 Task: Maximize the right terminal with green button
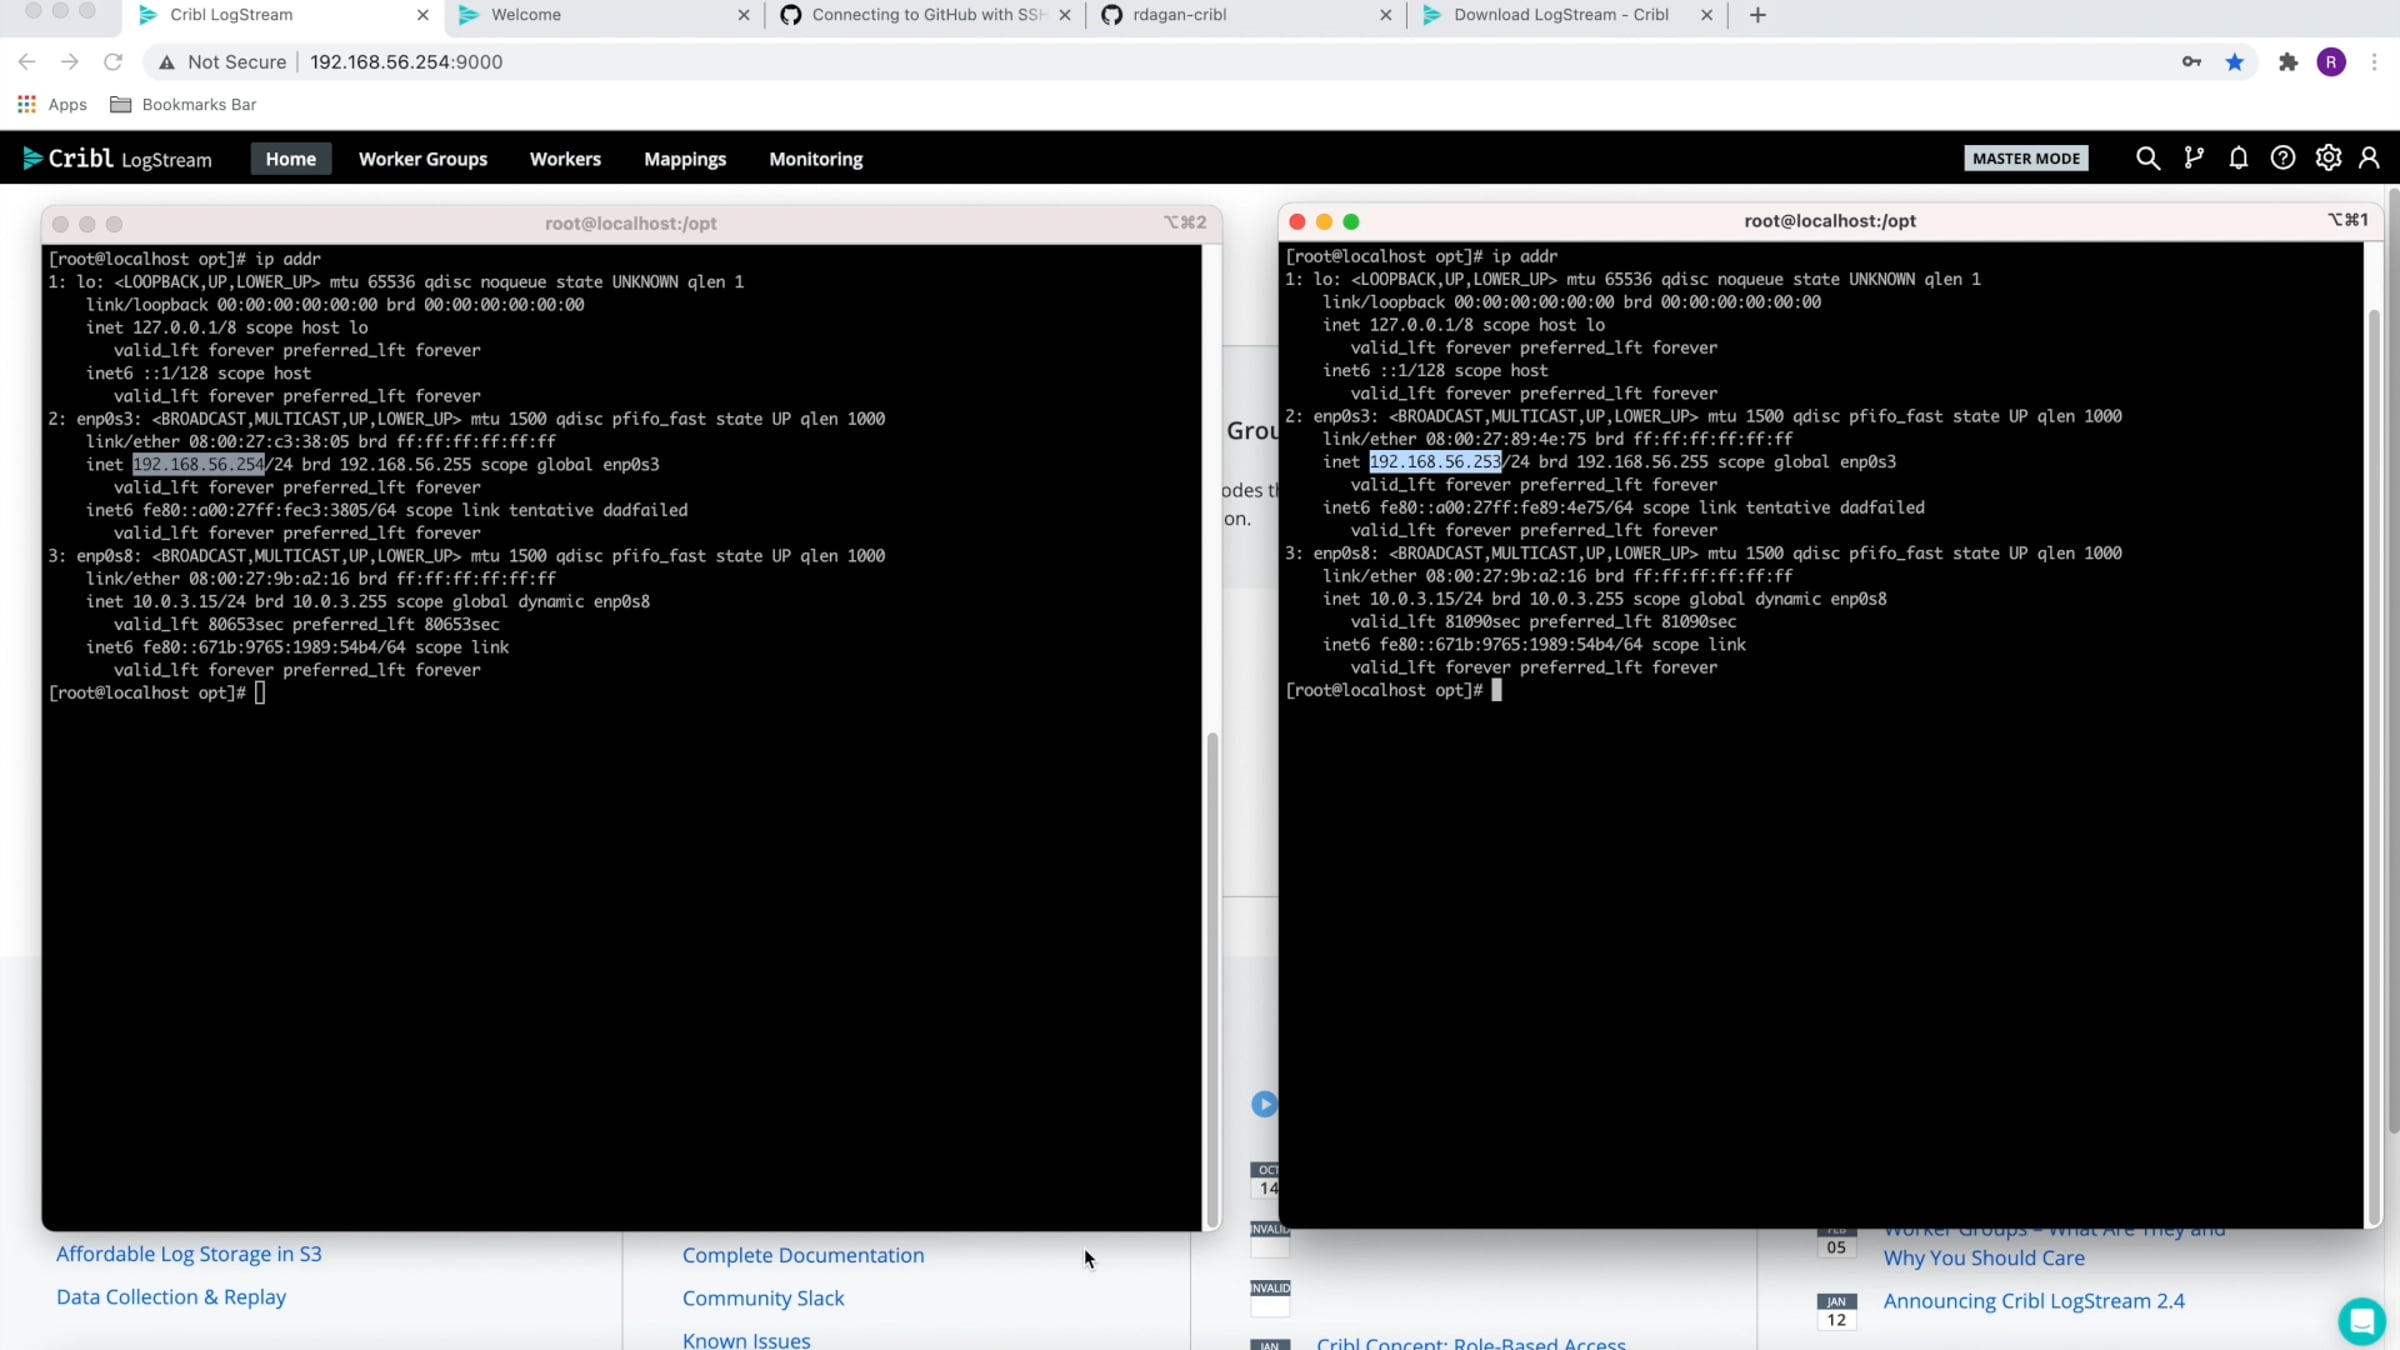coord(1351,222)
